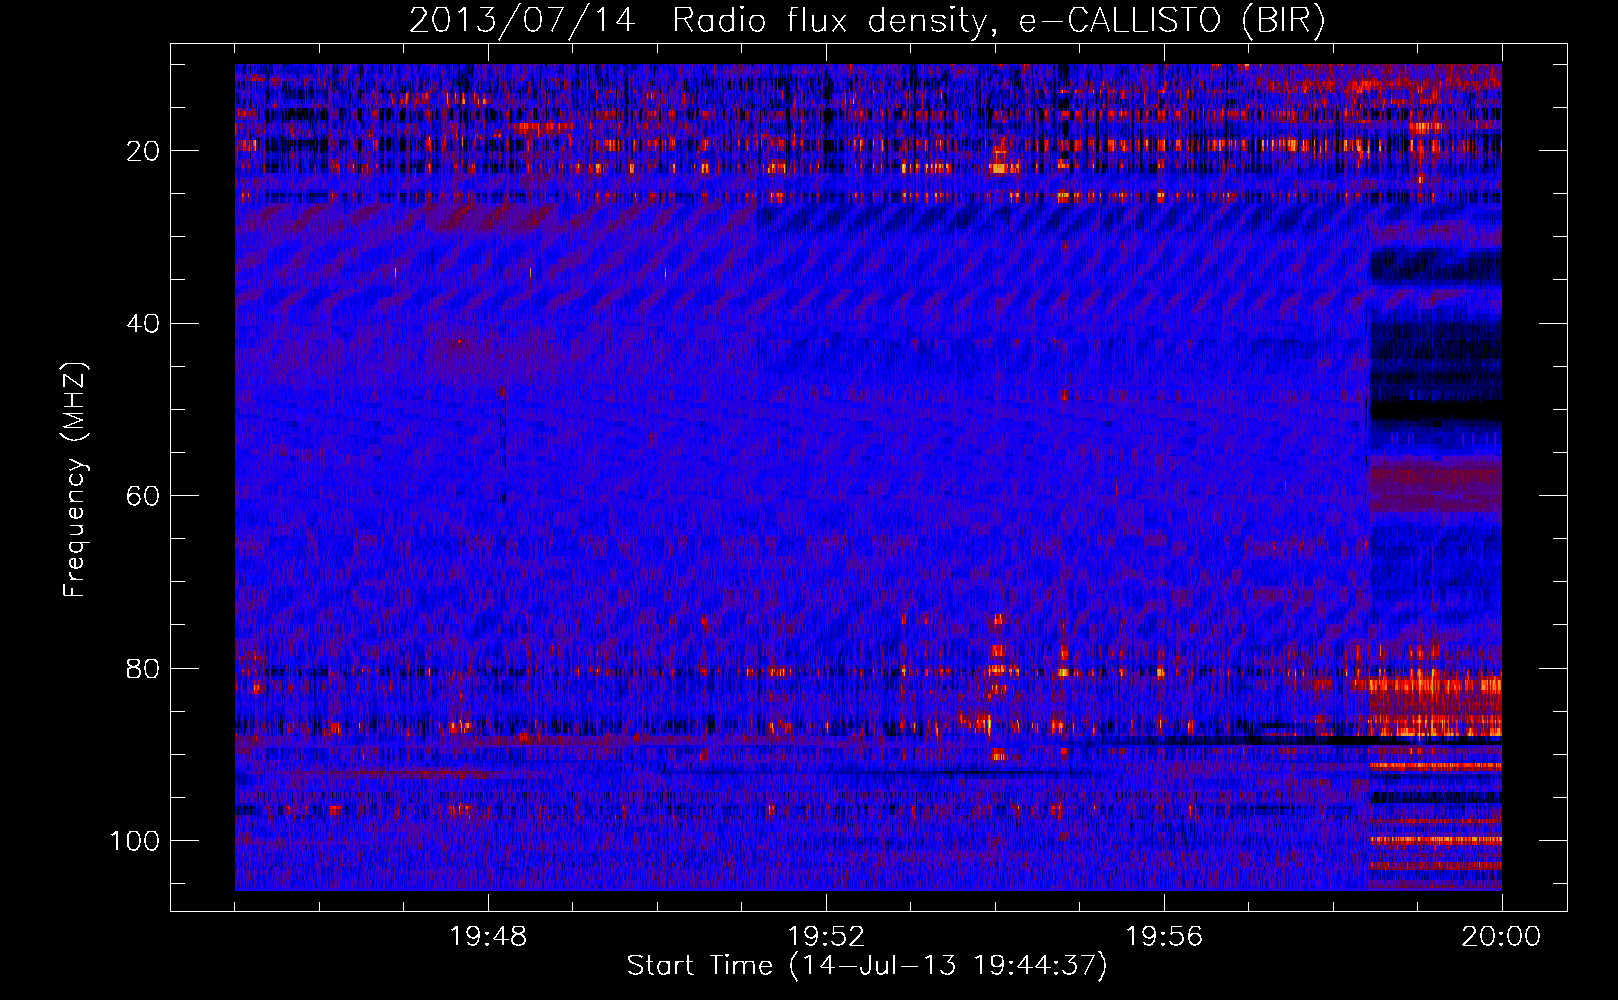
Task: Click the plot title '2013/07/14 Radio flux density'
Action: coord(867,21)
